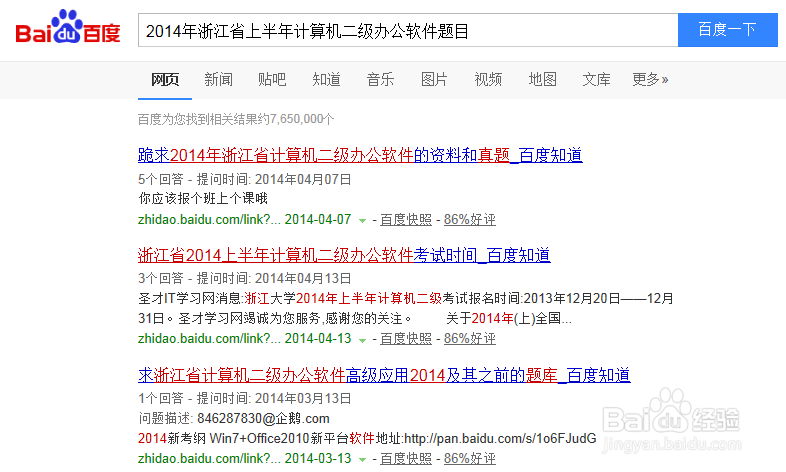Expand the dropdown arrow beside 2014-04-07
The height and width of the screenshot is (472, 786).
[x=362, y=220]
